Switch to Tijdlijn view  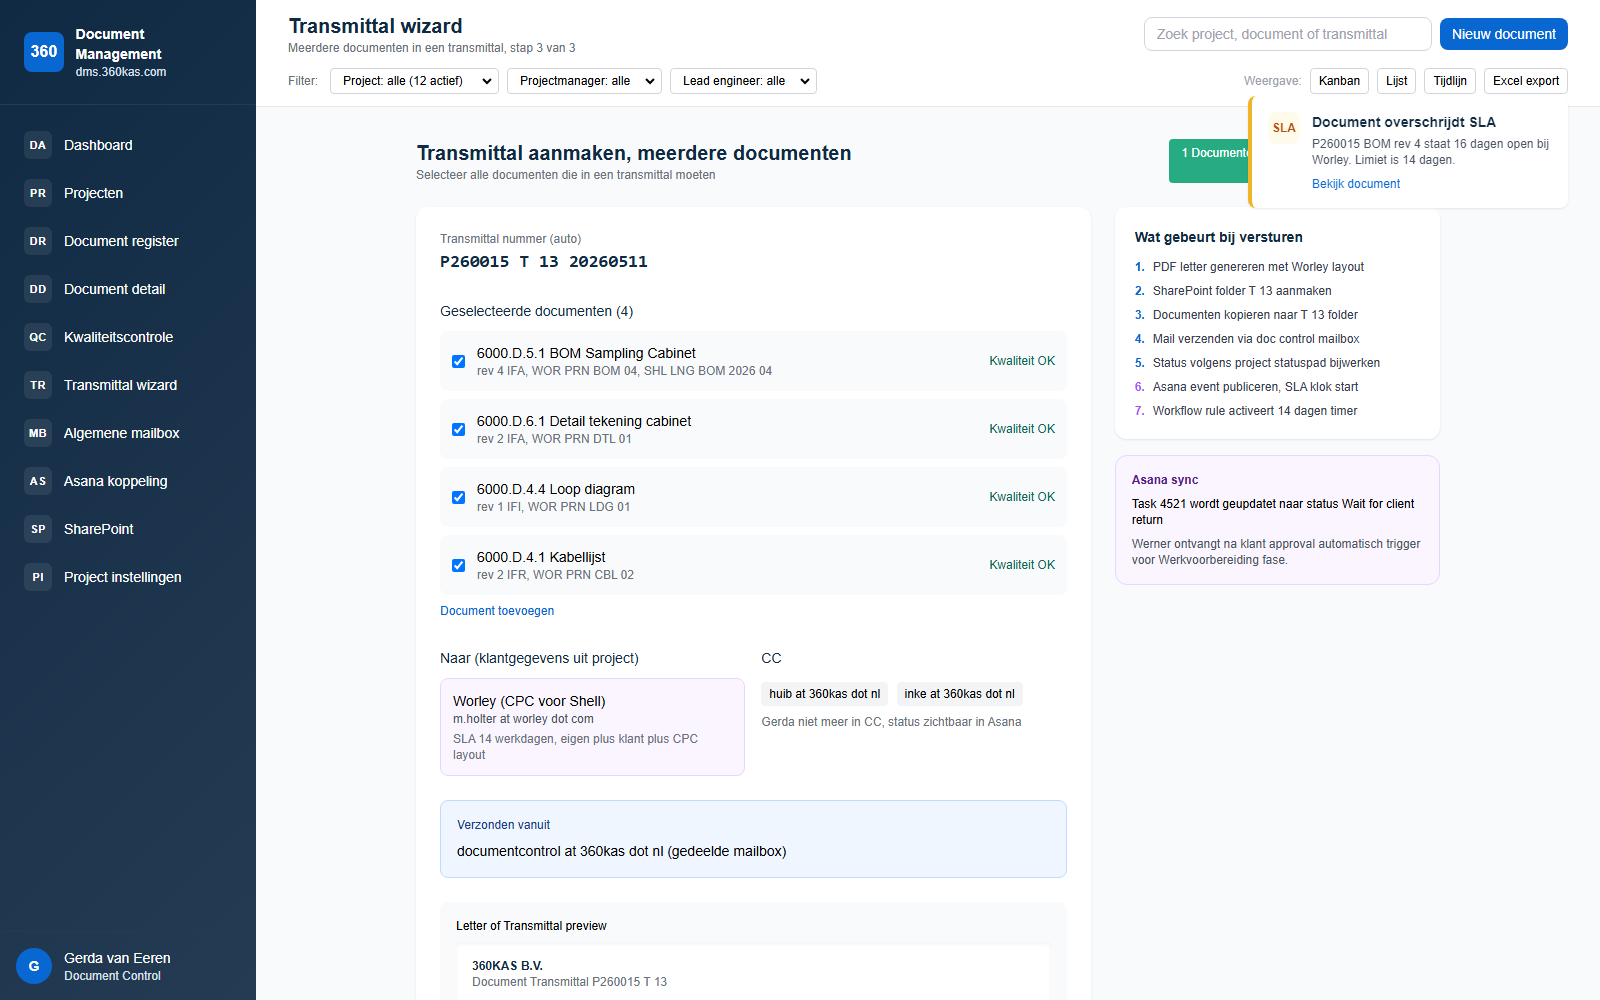tap(1450, 81)
